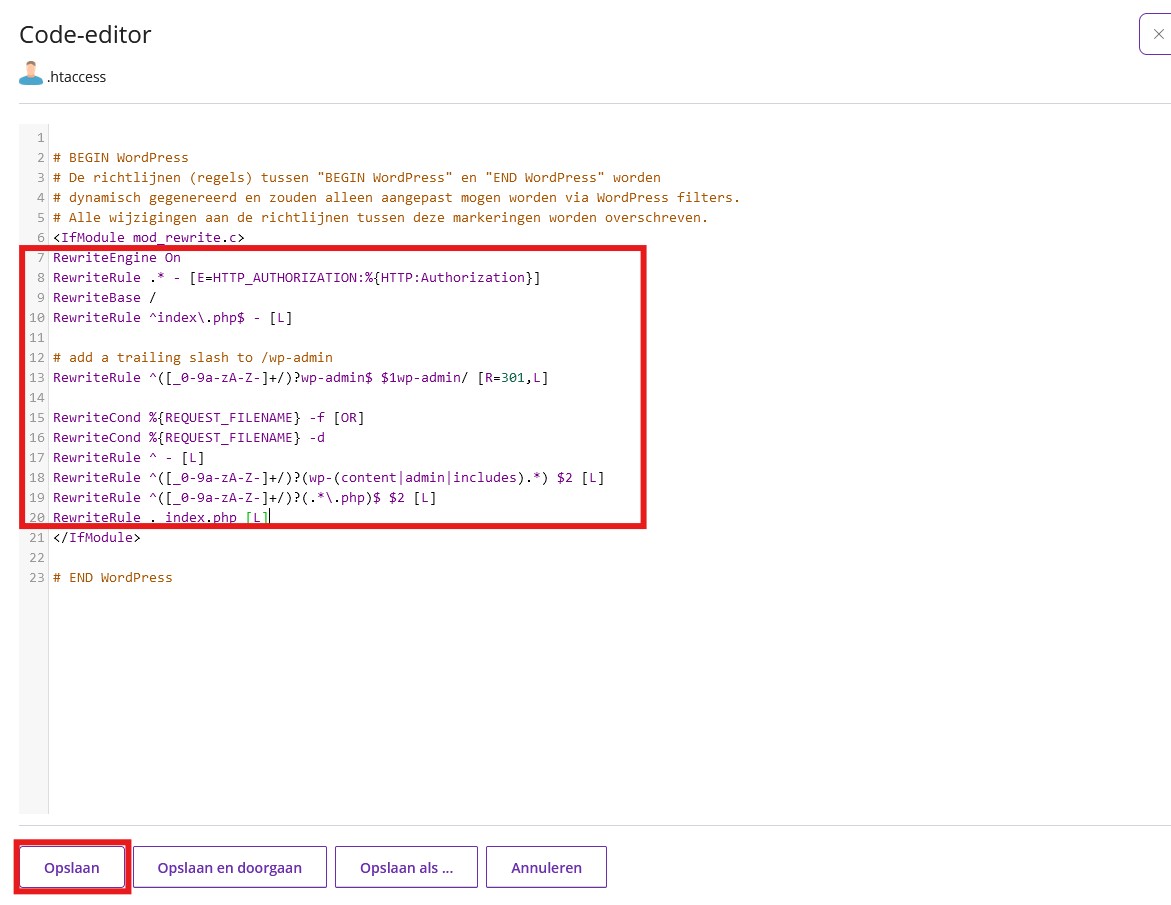The height and width of the screenshot is (905, 1171).
Task: Click the wp-admin trailing slash comment
Action: [x=193, y=357]
